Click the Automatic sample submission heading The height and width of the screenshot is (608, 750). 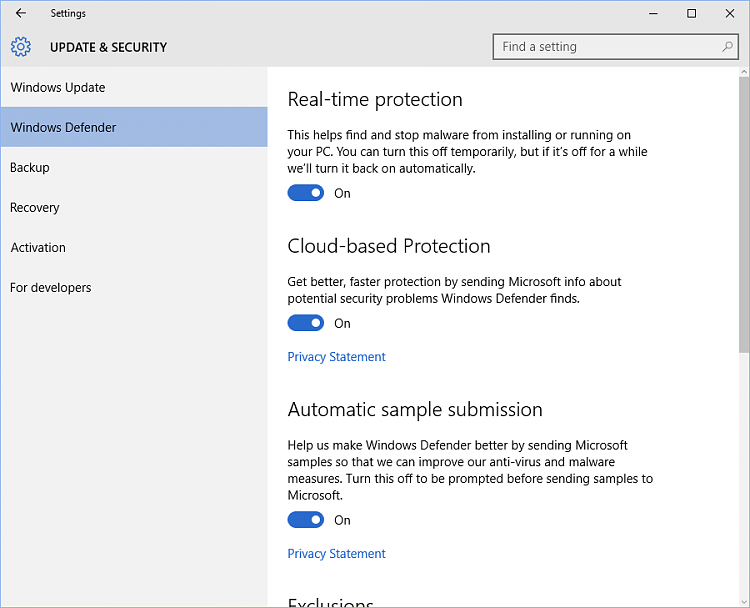click(x=415, y=410)
